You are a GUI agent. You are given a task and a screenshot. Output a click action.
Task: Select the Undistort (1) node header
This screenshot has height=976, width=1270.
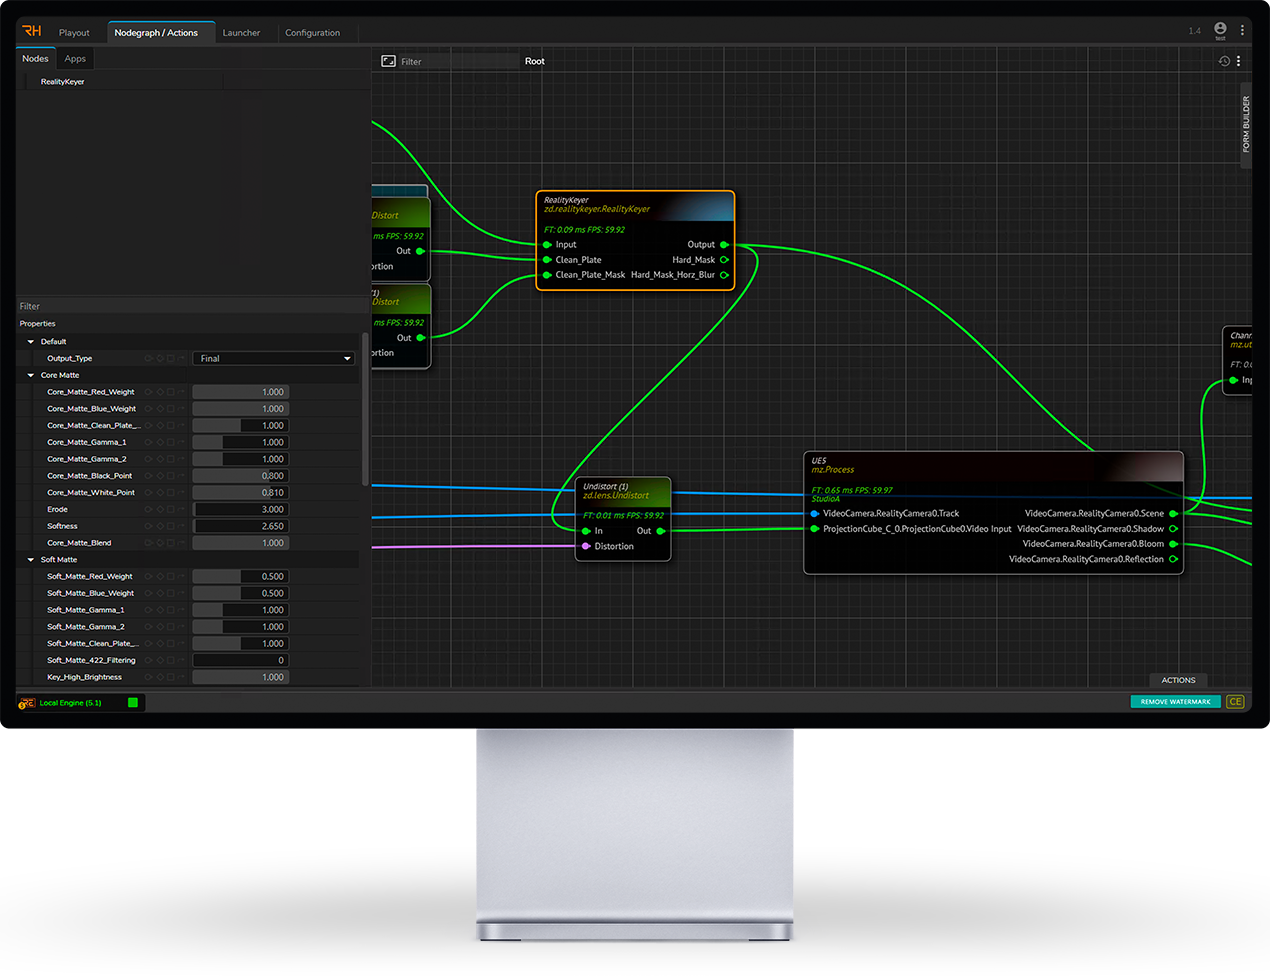[x=623, y=491]
